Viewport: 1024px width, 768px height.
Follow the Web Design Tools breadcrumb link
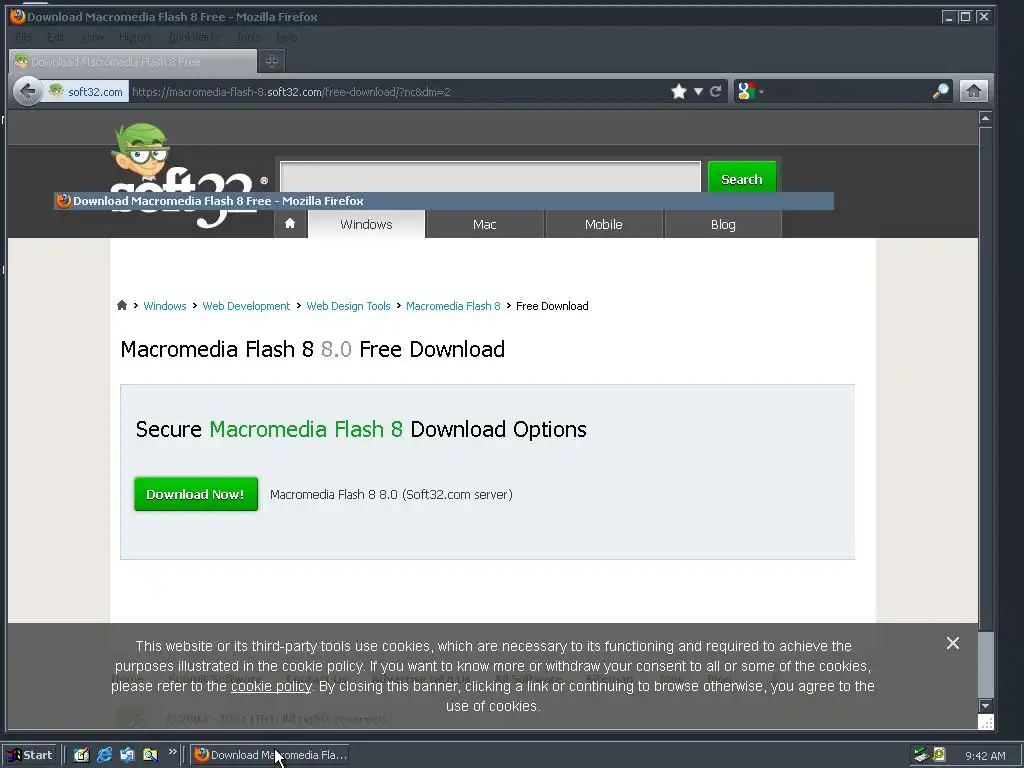tap(348, 306)
